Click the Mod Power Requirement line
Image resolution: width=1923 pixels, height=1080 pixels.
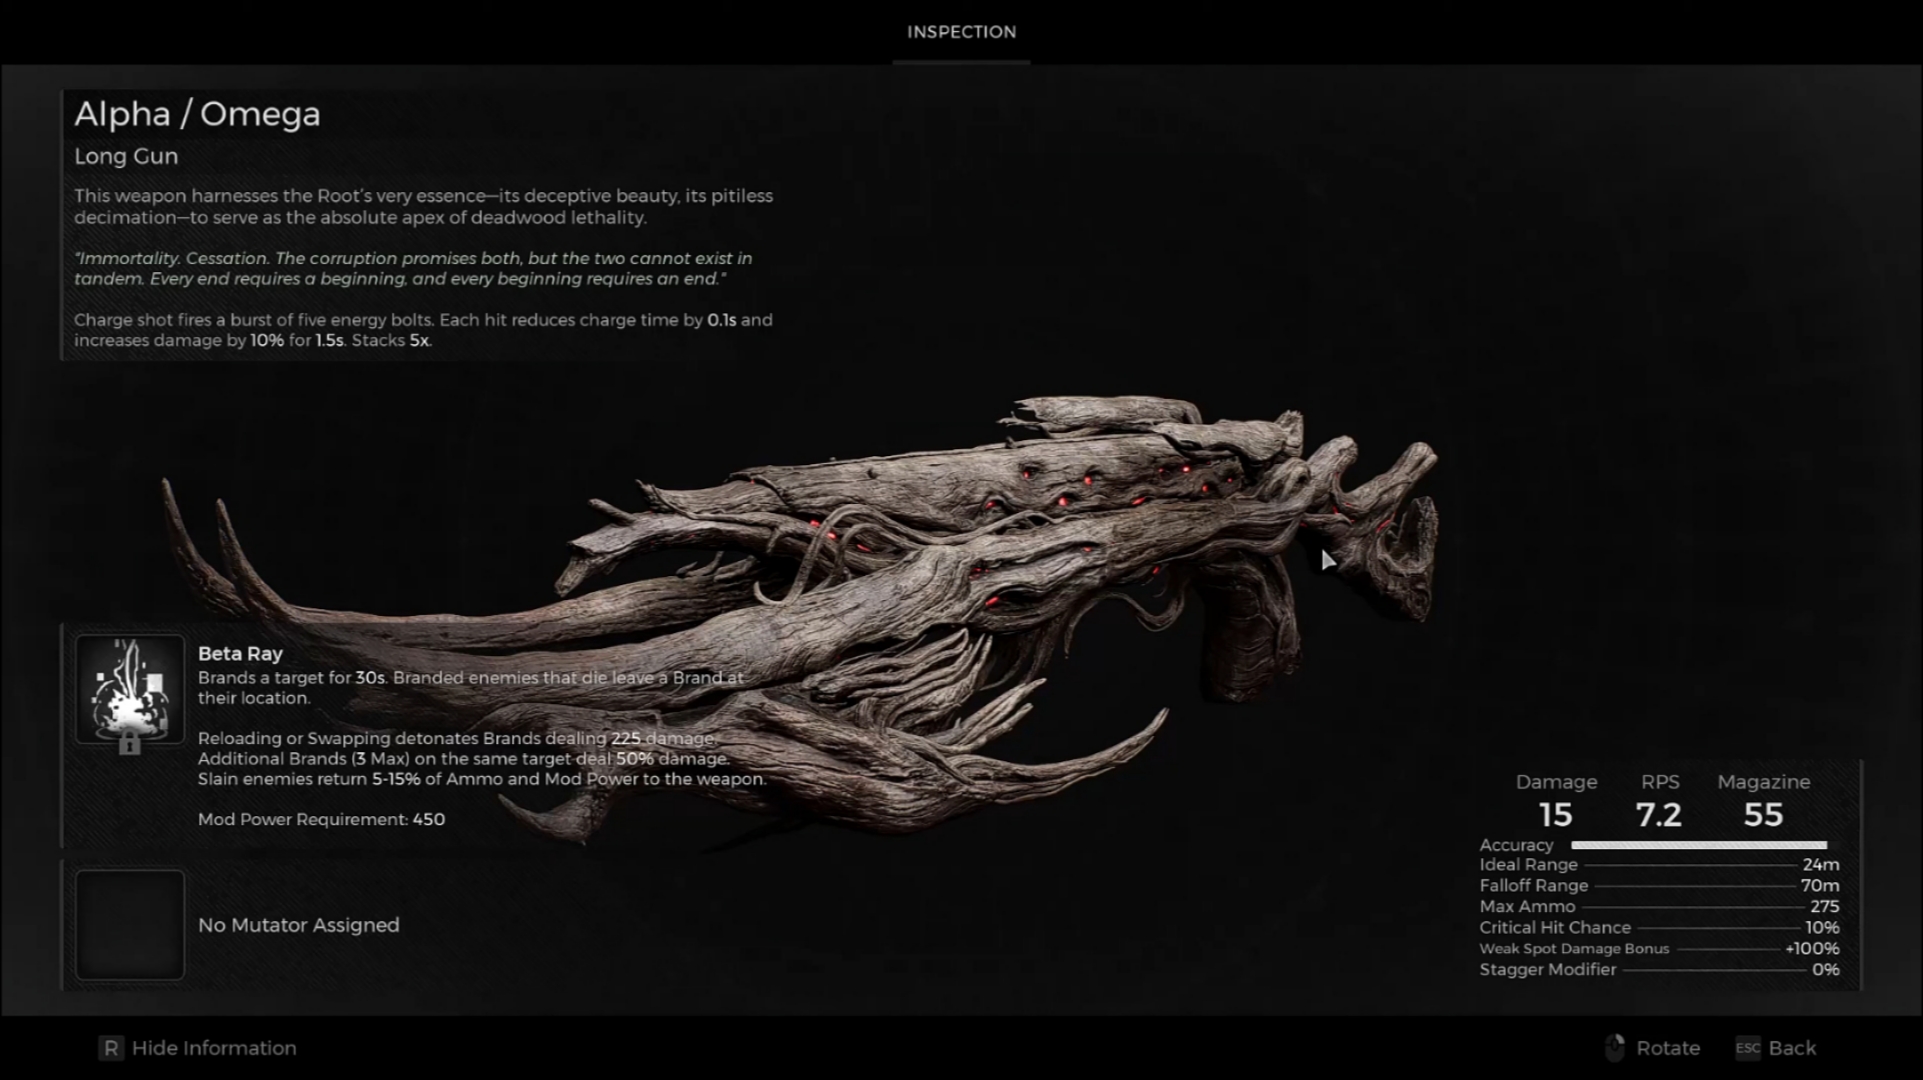[x=321, y=819]
